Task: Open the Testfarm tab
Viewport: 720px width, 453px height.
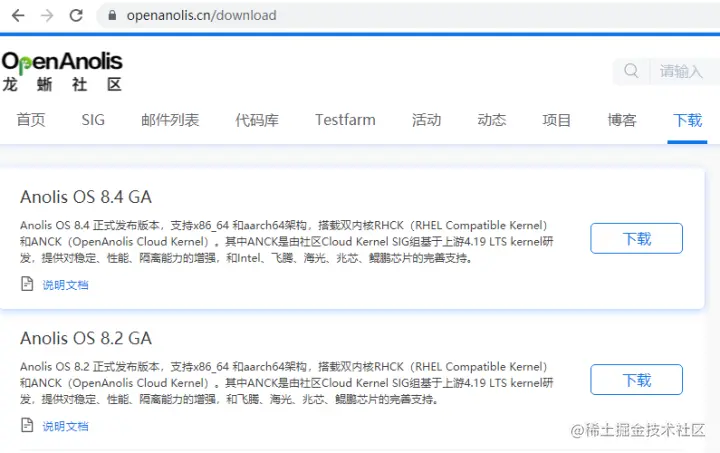Action: [345, 120]
